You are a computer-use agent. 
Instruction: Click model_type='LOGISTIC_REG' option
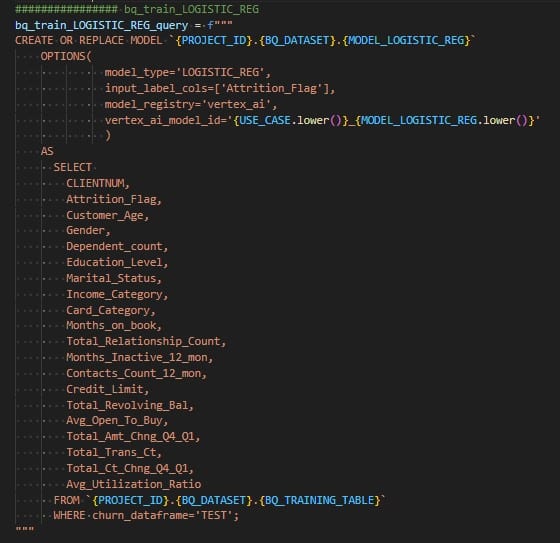(184, 73)
